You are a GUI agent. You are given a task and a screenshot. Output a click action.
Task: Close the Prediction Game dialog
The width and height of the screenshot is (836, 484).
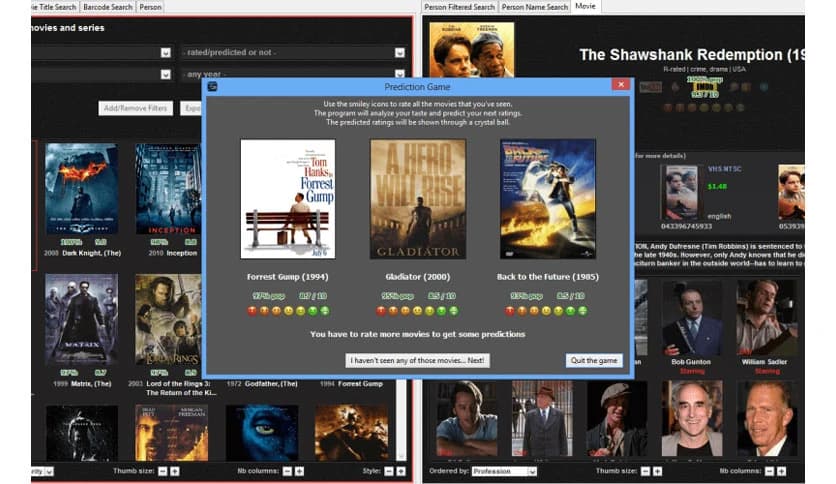(x=621, y=85)
